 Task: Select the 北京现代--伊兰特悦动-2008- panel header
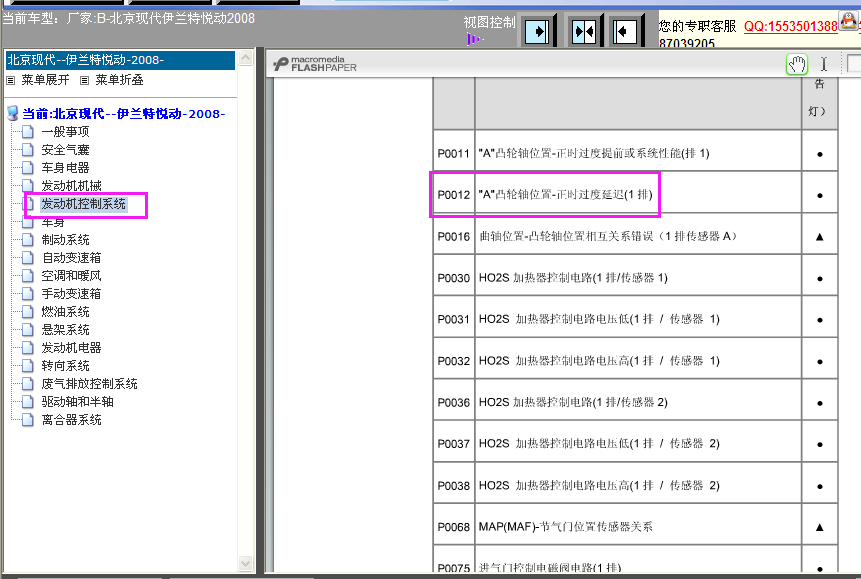coord(120,60)
